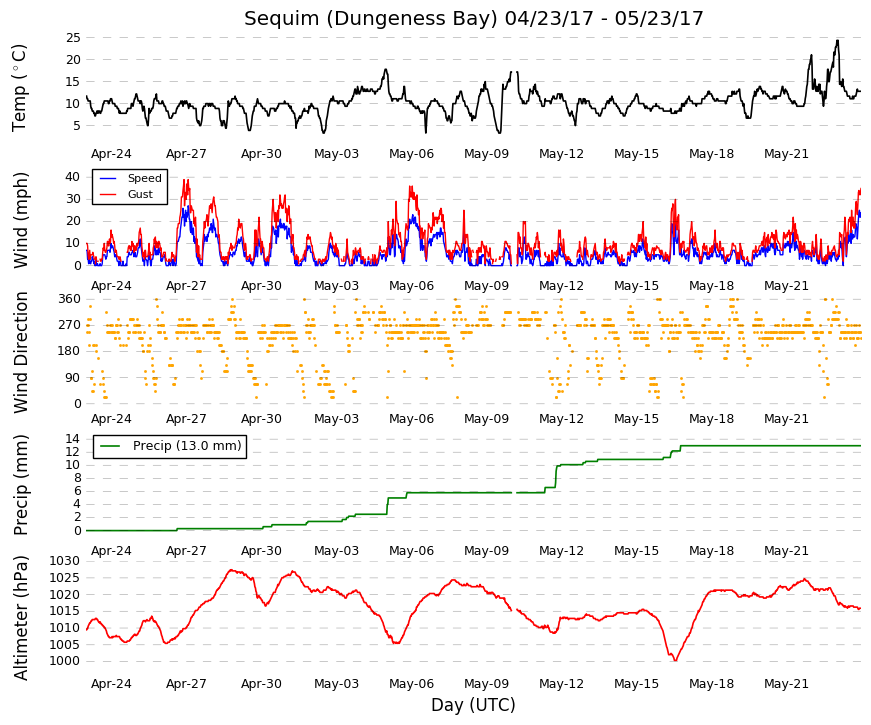
Task: Click the Precip (13.0 mm) legend label
Action: [x=187, y=446]
